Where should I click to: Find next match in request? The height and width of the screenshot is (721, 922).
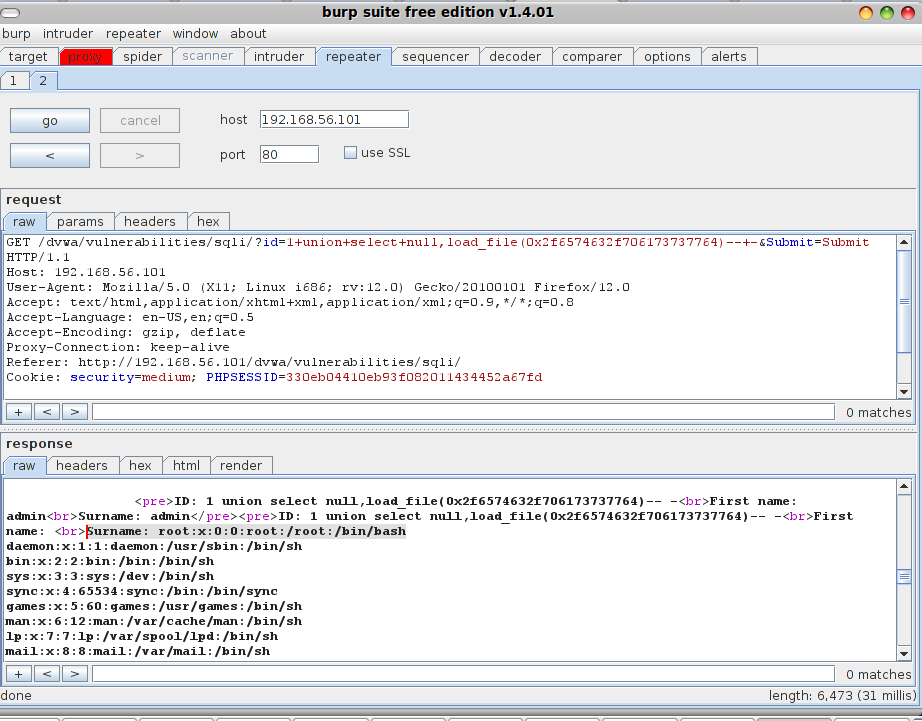(75, 412)
